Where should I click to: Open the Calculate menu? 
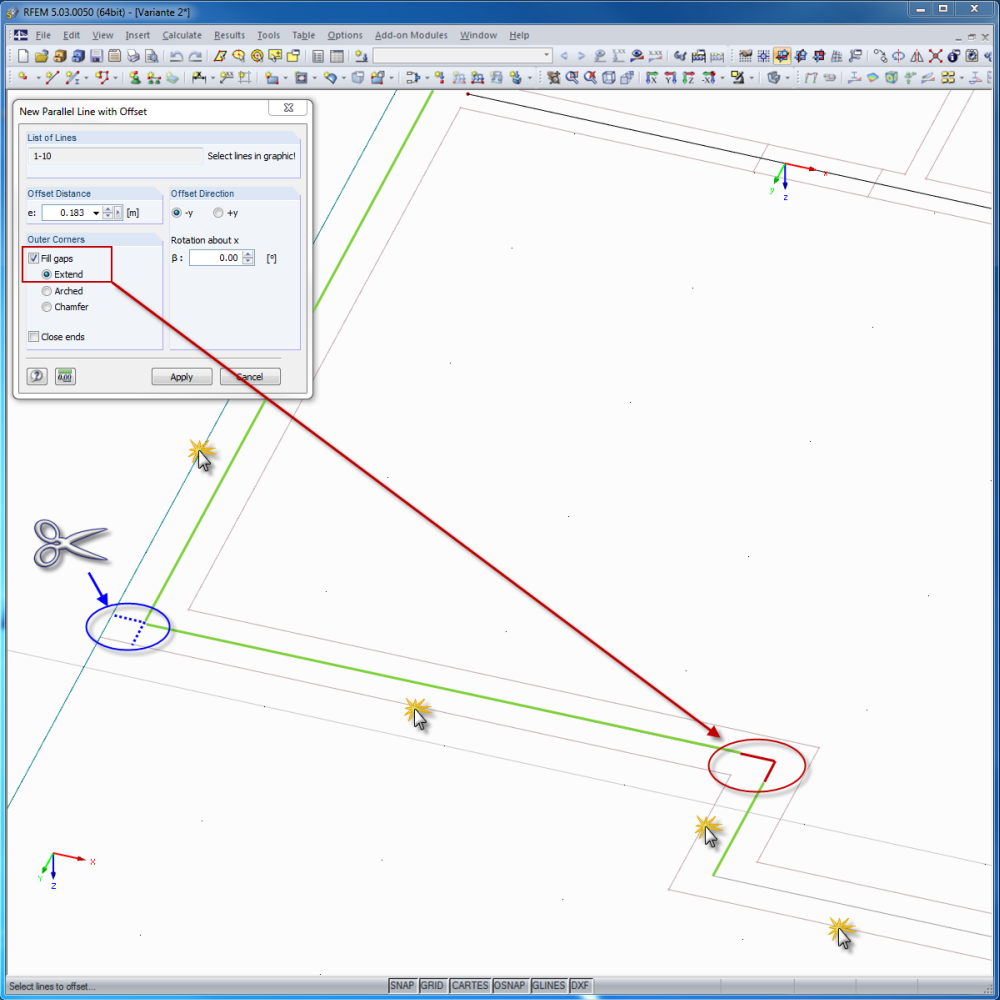[x=182, y=35]
